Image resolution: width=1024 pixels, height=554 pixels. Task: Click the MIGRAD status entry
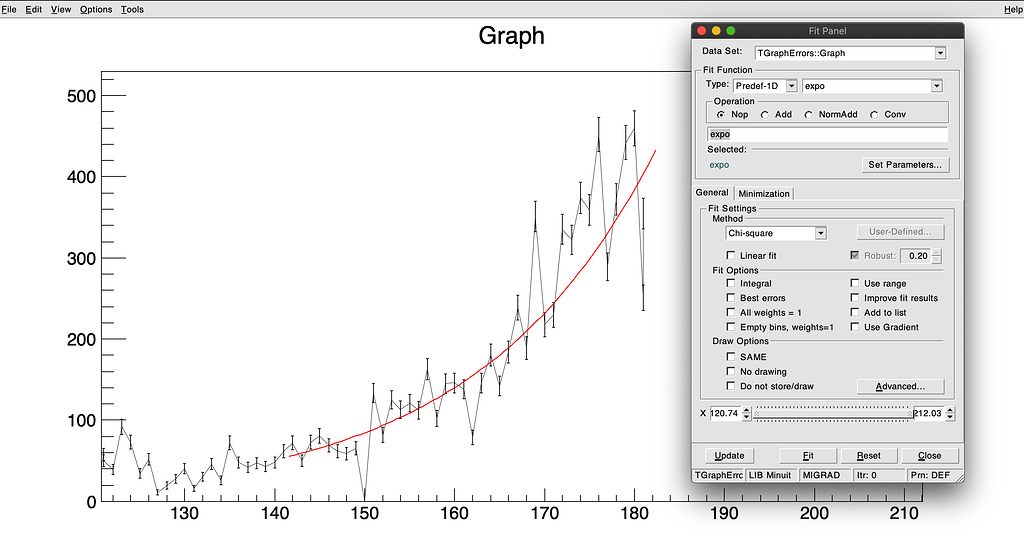point(825,476)
